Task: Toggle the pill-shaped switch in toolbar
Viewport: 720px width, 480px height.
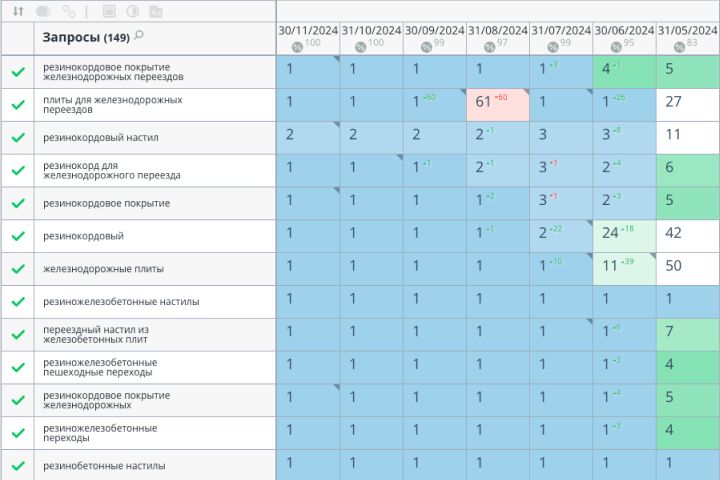Action: (44, 11)
